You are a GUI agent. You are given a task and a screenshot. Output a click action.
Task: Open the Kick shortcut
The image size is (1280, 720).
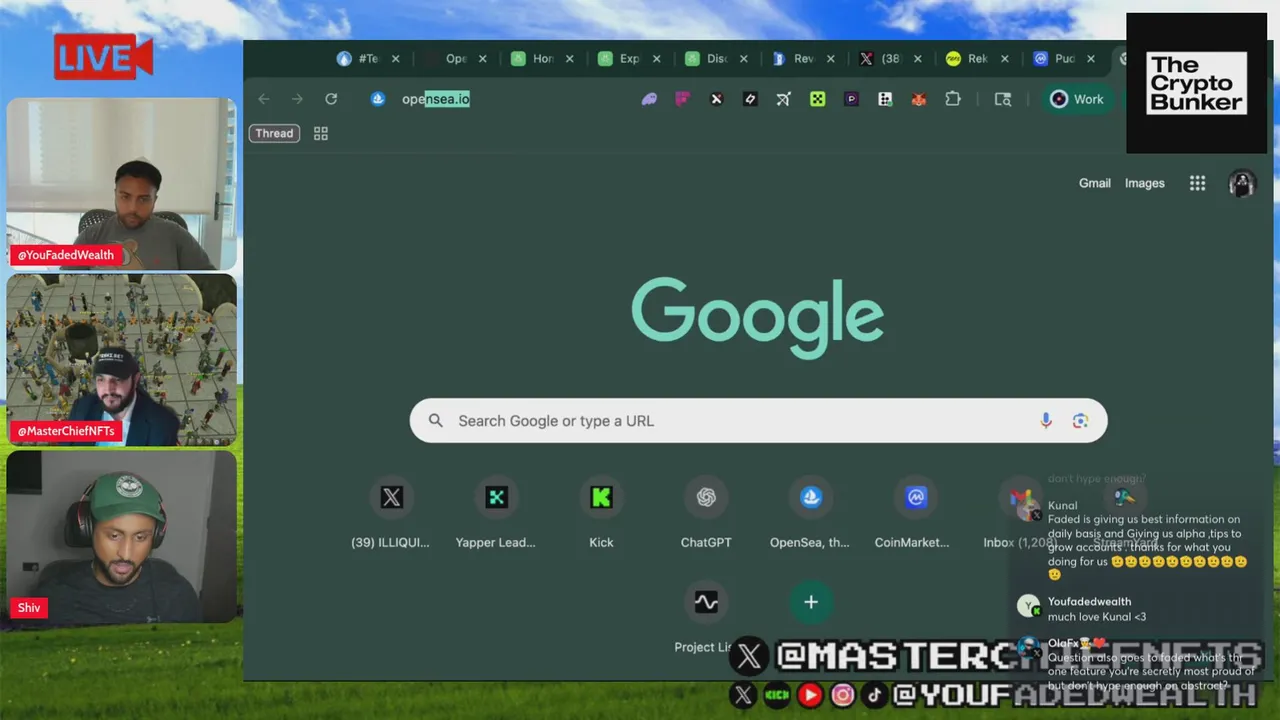601,514
